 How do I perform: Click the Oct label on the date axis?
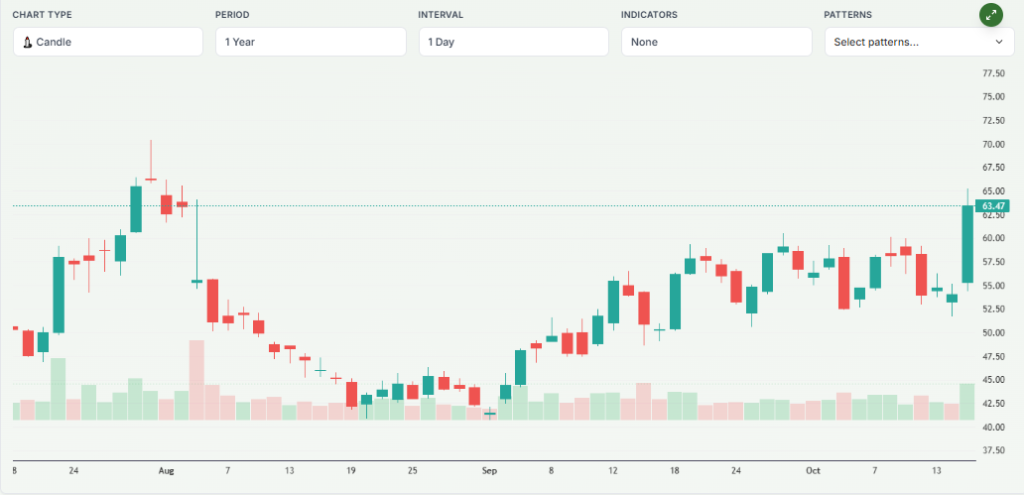812,470
